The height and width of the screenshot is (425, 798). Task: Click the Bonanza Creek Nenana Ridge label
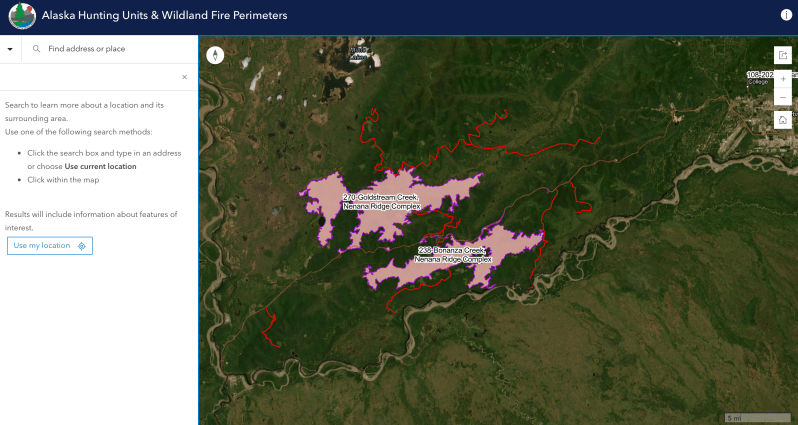[452, 254]
